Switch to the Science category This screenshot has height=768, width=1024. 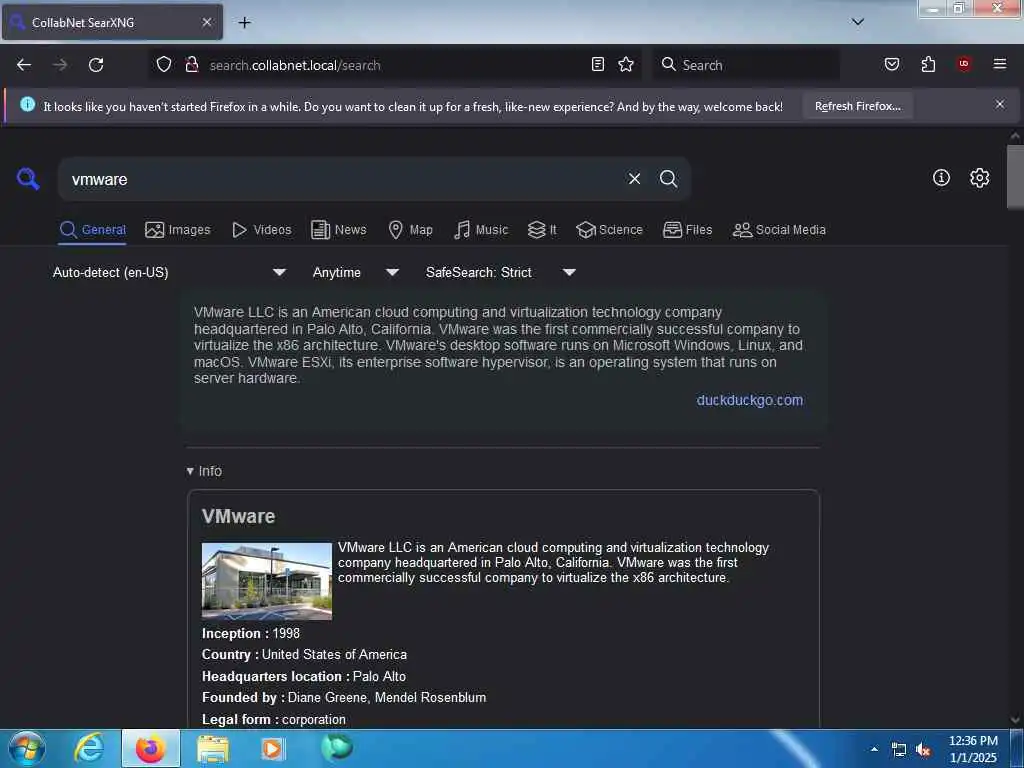609,230
